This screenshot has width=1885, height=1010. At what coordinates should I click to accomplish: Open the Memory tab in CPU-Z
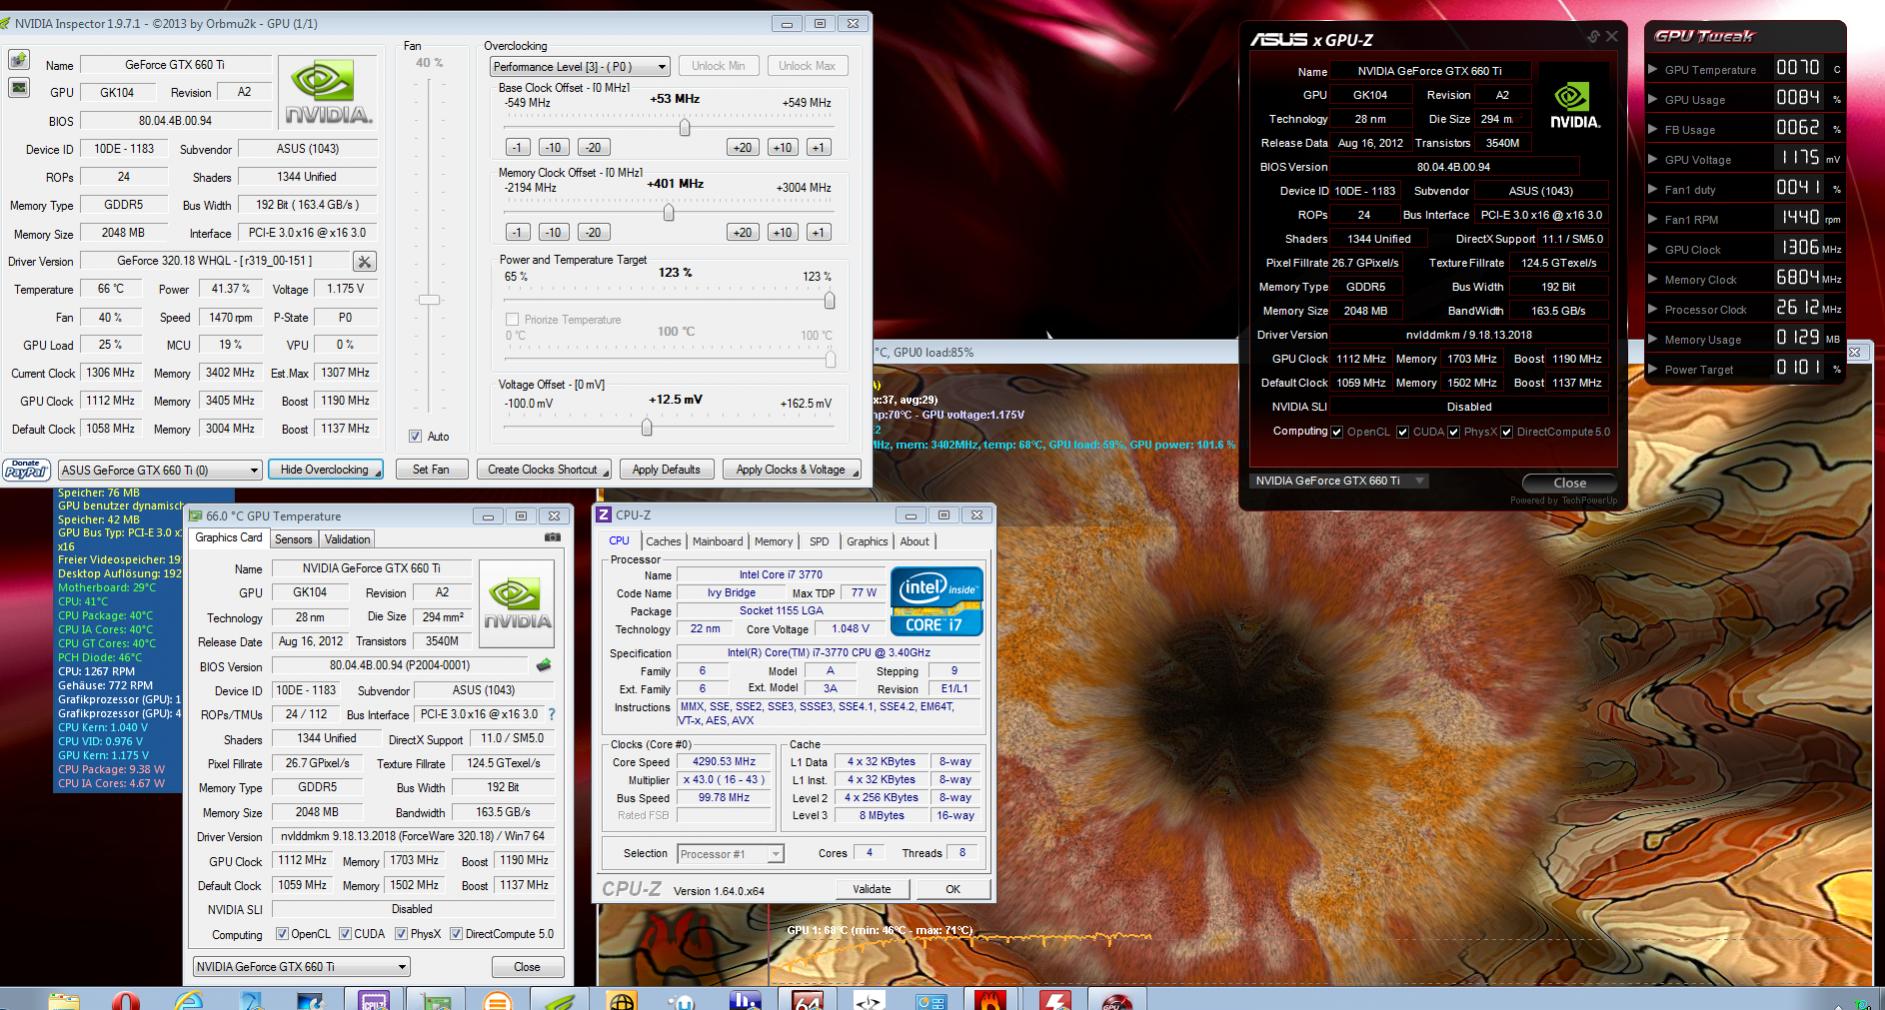click(x=773, y=541)
